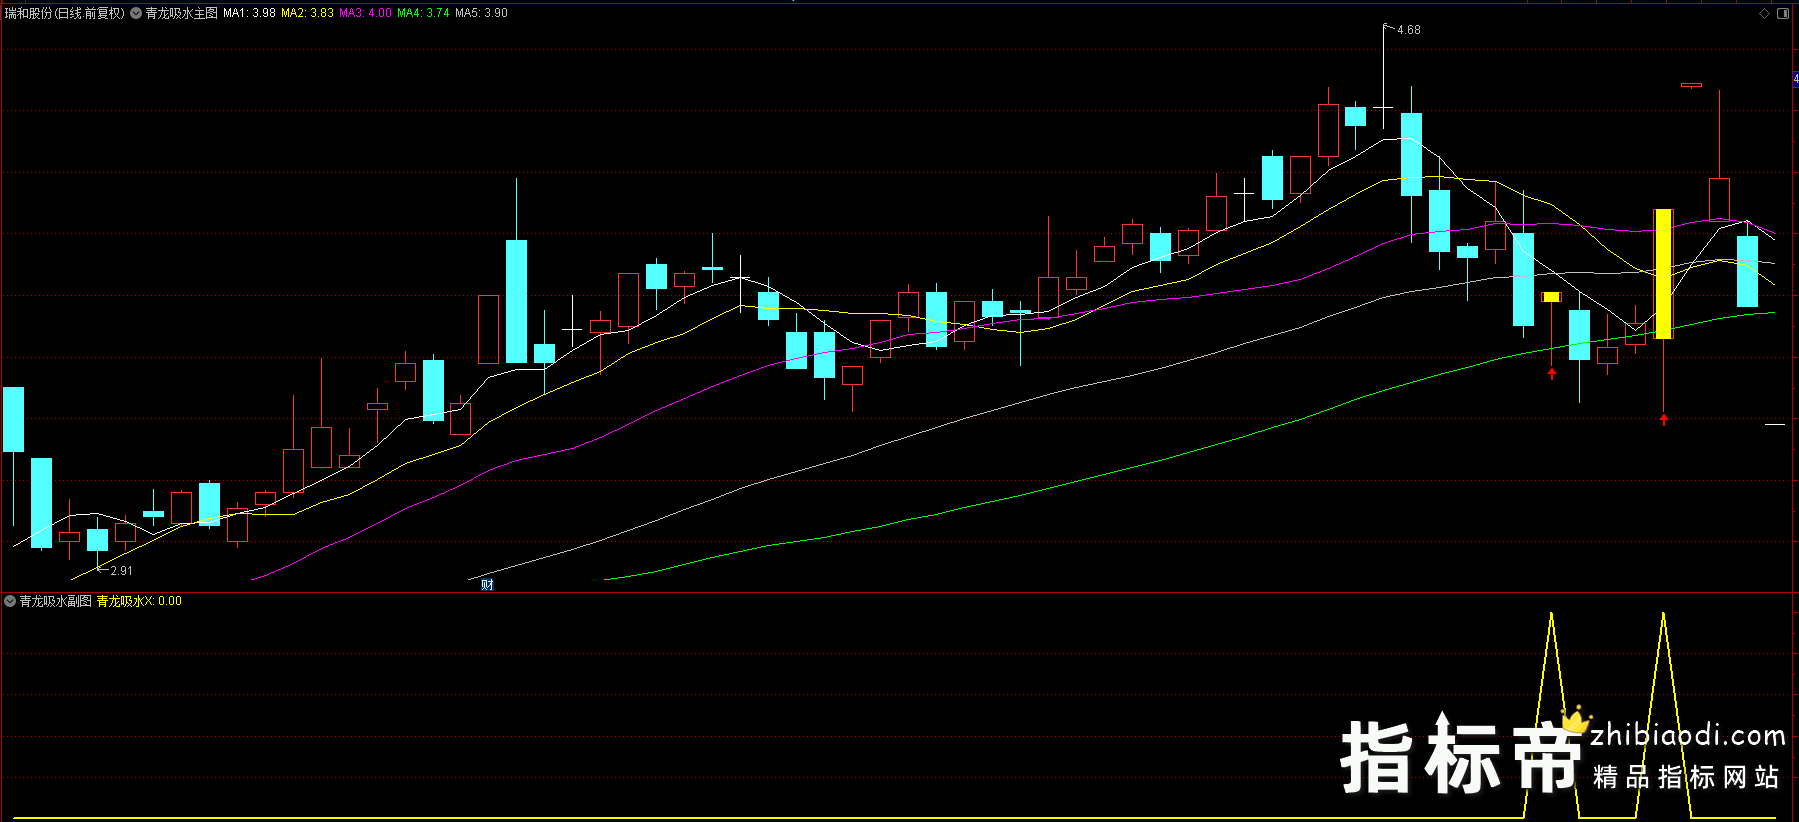This screenshot has width=1799, height=822.
Task: Select the tall yellow signal candlestick
Action: (1663, 274)
